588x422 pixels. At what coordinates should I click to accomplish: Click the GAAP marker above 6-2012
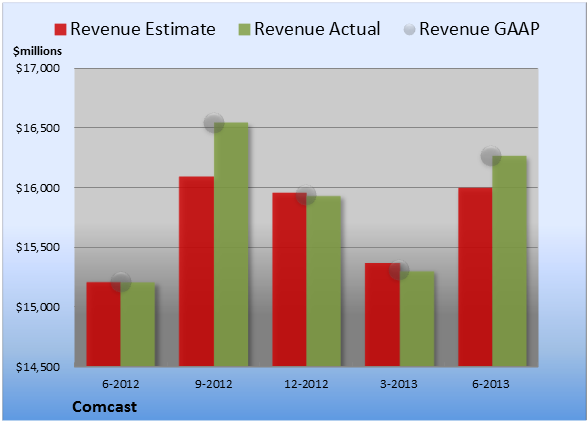click(121, 282)
